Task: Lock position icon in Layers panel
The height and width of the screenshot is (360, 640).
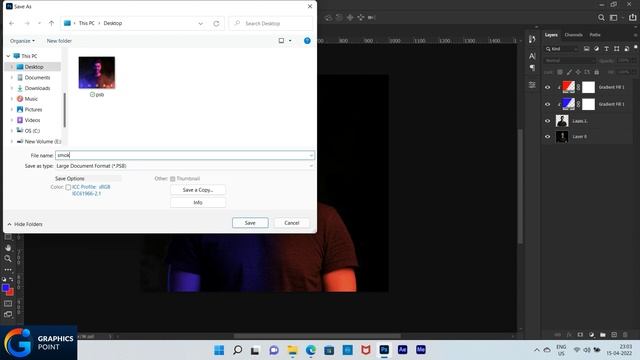Action: 578,72
